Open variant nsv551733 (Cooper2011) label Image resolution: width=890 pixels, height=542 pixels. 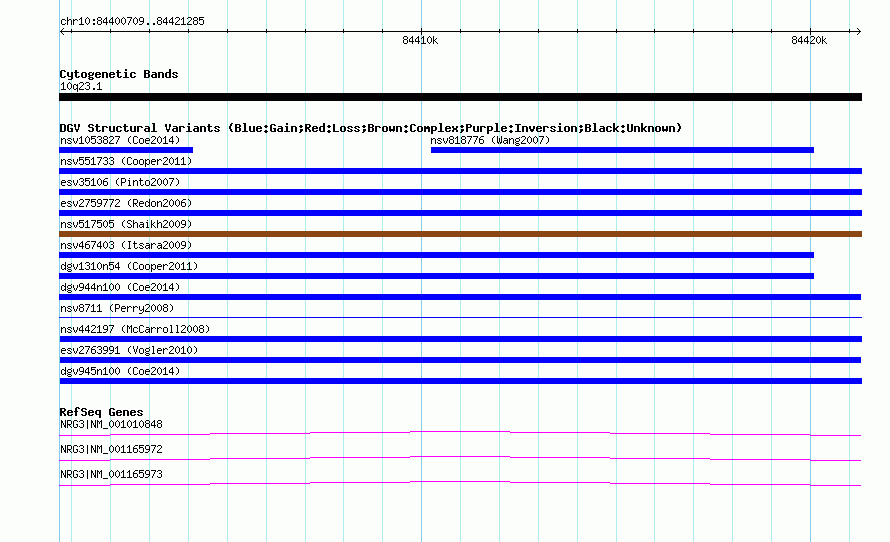pyautogui.click(x=126, y=161)
